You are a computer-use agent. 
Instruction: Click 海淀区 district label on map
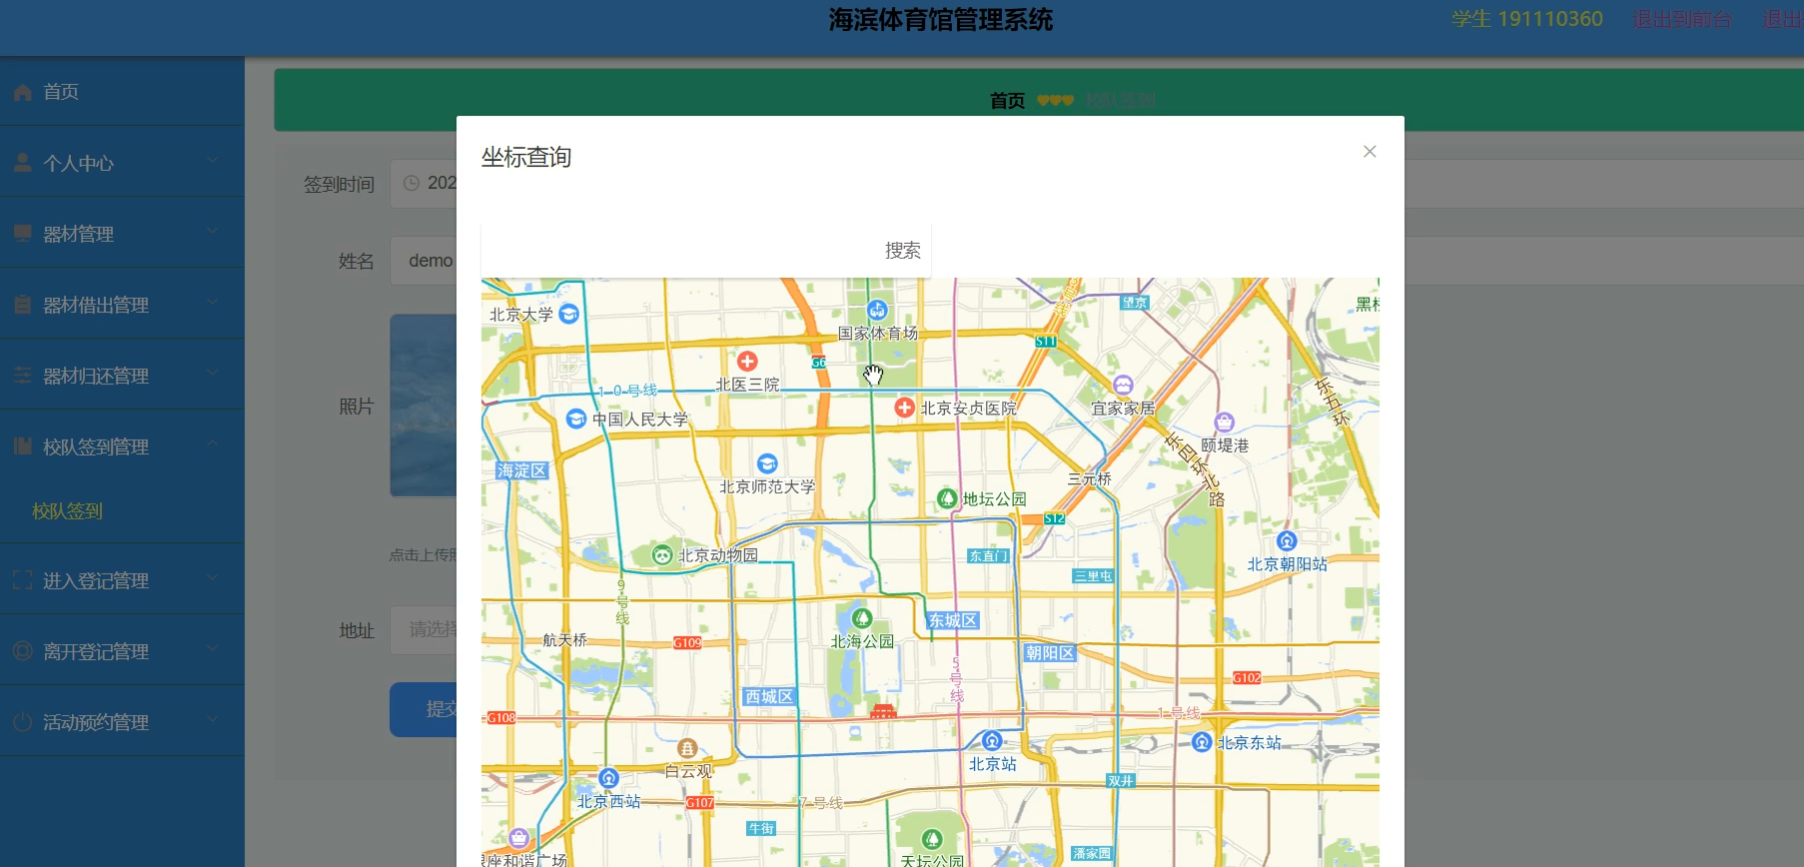pyautogui.click(x=522, y=471)
